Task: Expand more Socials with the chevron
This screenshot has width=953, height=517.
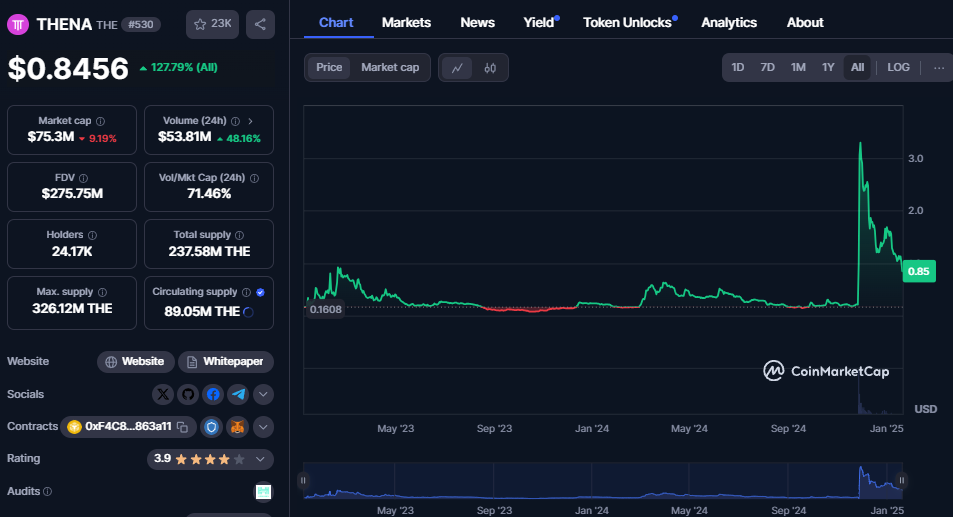Action: point(263,394)
